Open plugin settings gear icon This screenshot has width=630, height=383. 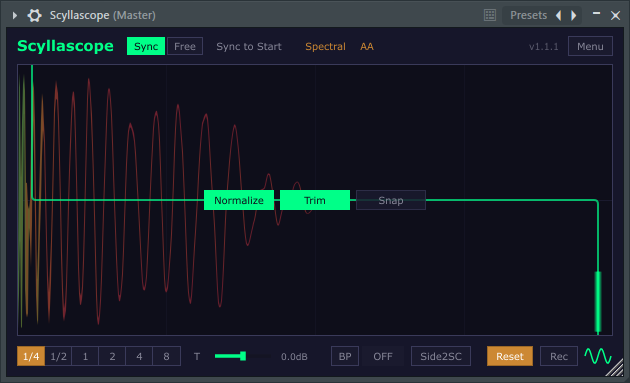click(34, 15)
